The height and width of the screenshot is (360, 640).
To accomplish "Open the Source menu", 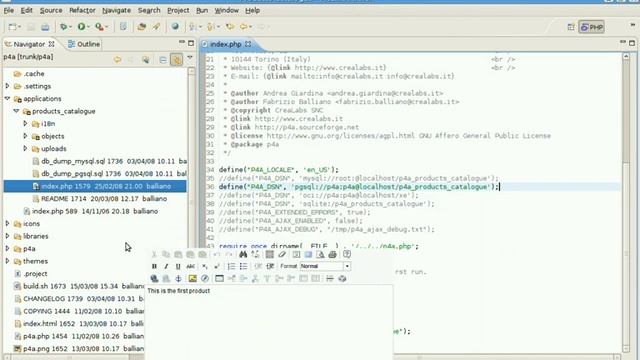I will point(51,10).
